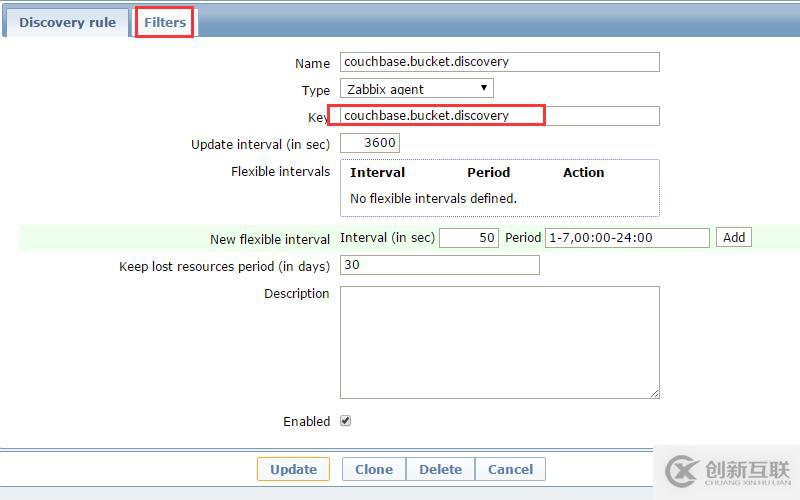Click the Period field 1-7,00:00-24:00
800x500 pixels.
[x=627, y=238]
